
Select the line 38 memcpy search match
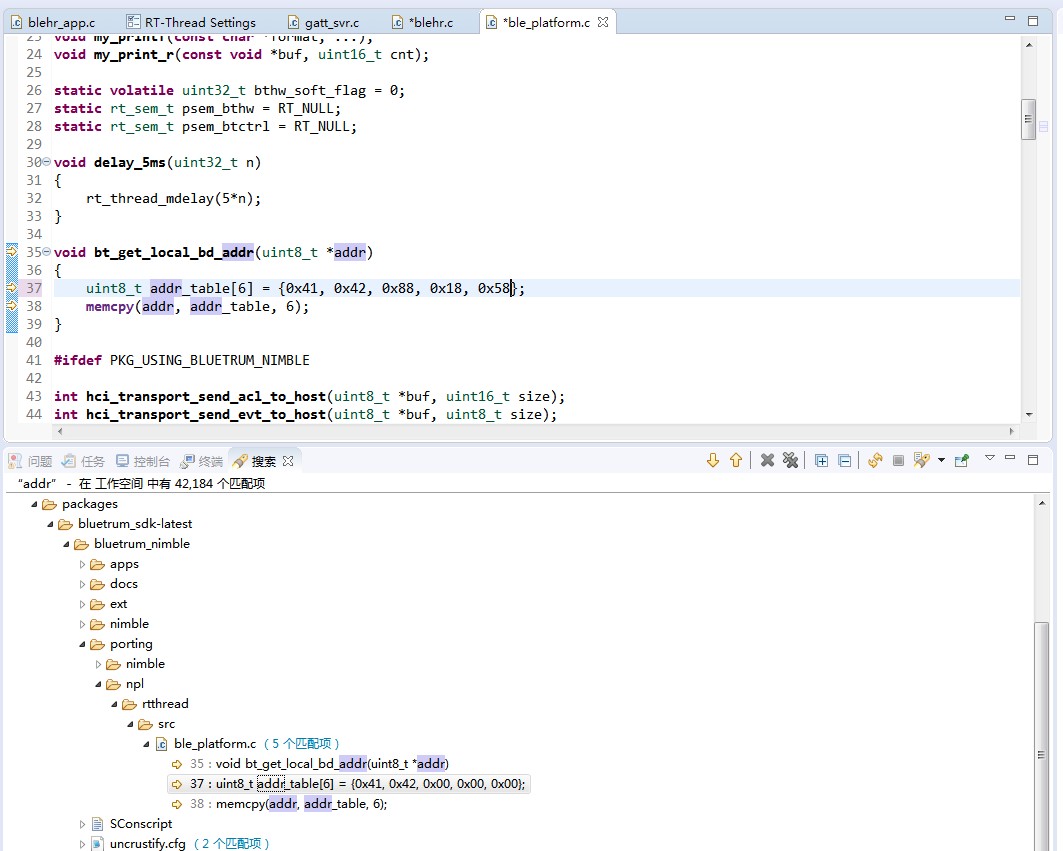(300, 804)
